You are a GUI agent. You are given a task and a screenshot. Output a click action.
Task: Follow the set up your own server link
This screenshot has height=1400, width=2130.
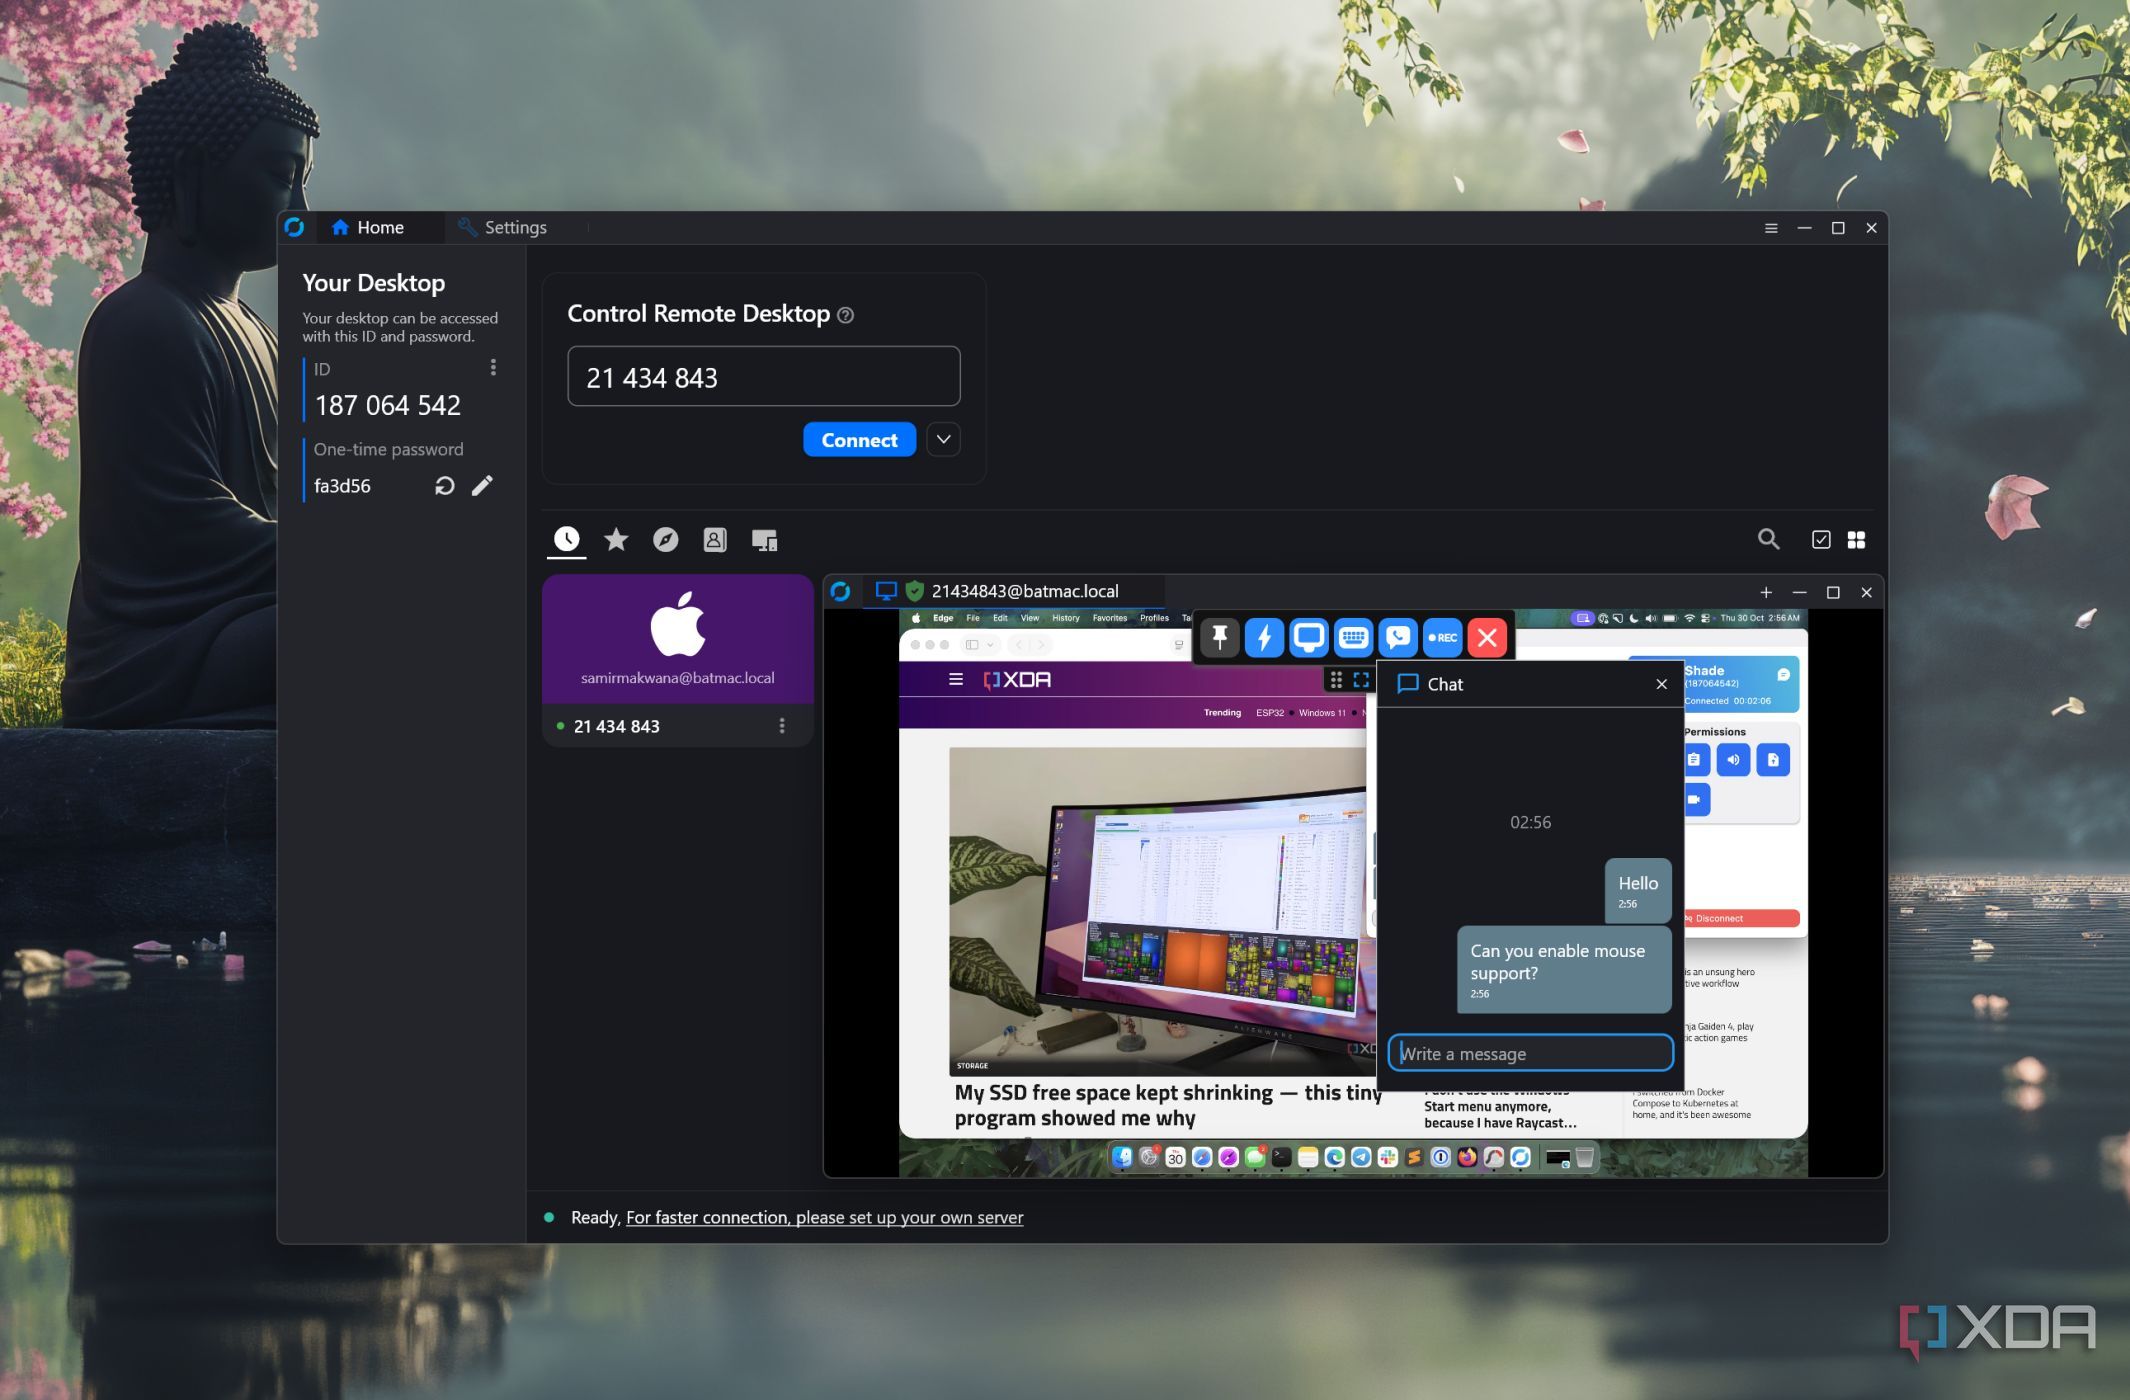(x=824, y=1217)
